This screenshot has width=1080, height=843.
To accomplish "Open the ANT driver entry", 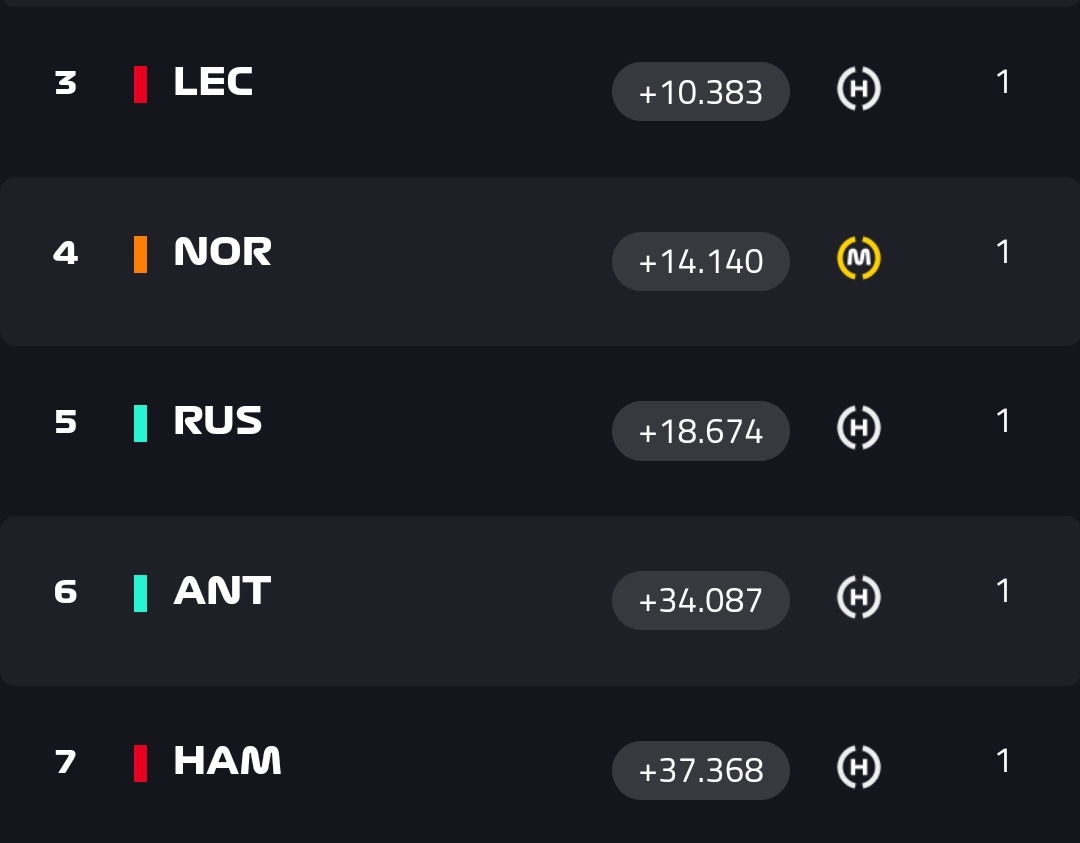I will (222, 591).
